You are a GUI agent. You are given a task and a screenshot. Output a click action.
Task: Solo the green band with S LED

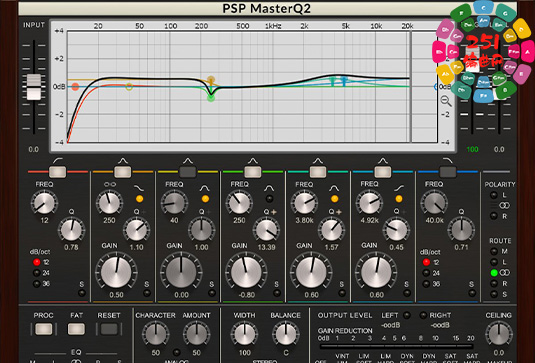[277, 293]
